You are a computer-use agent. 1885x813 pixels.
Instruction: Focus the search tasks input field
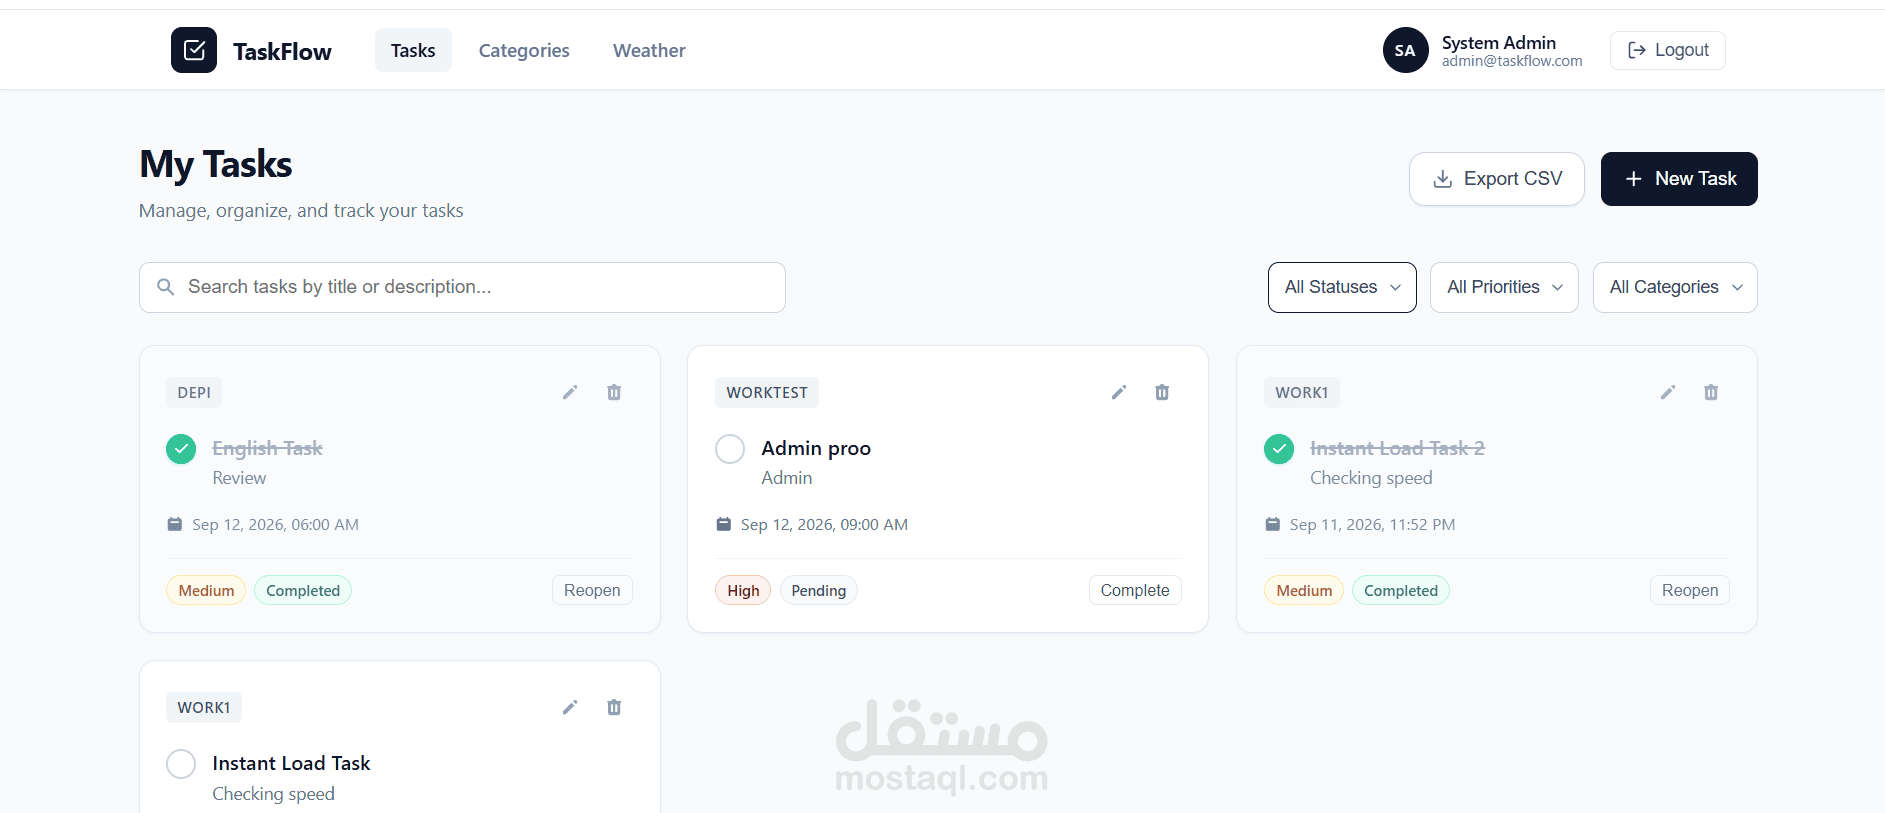click(x=462, y=287)
